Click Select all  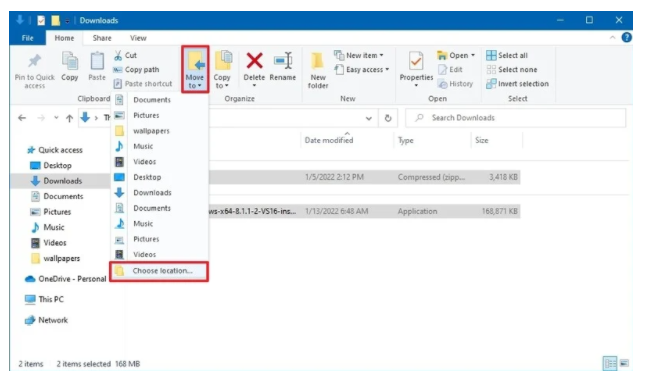[507, 55]
